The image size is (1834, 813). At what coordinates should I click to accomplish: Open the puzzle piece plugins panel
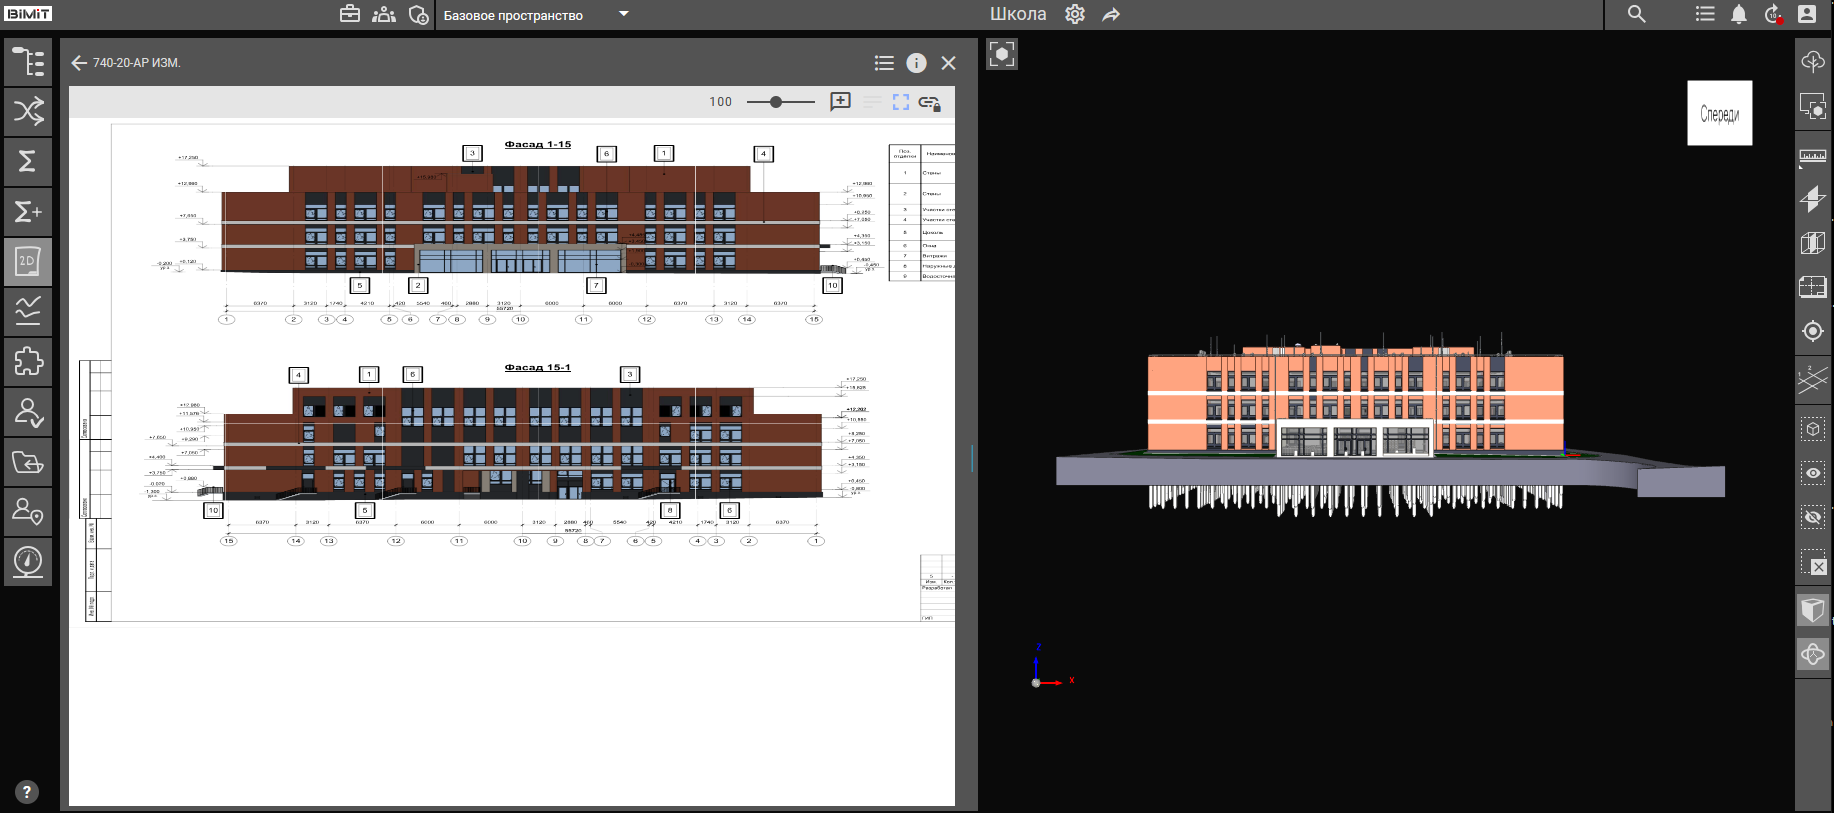28,361
